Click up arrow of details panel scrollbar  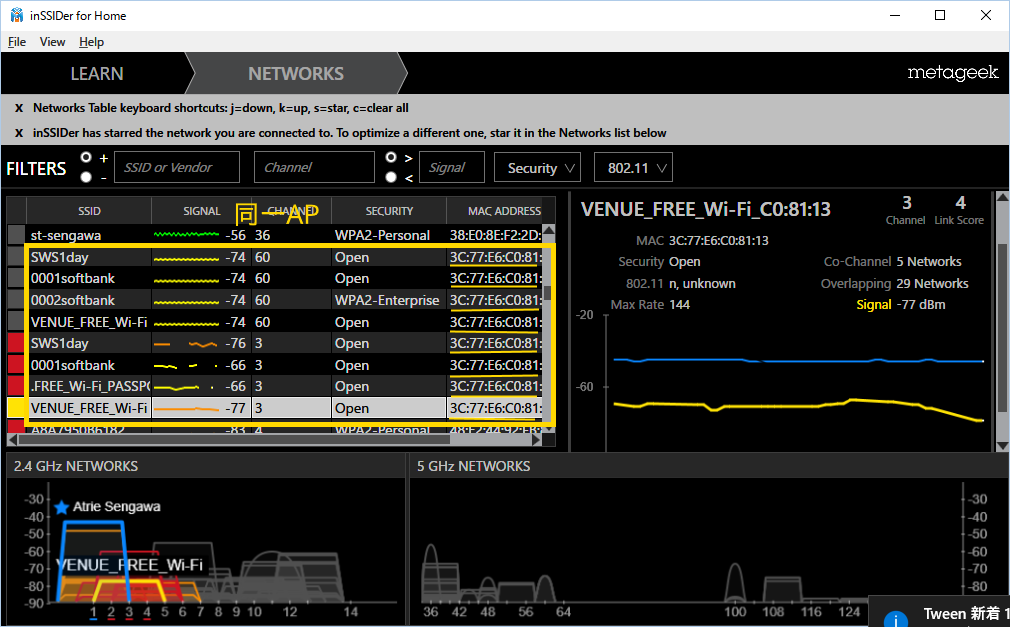pos(1002,197)
